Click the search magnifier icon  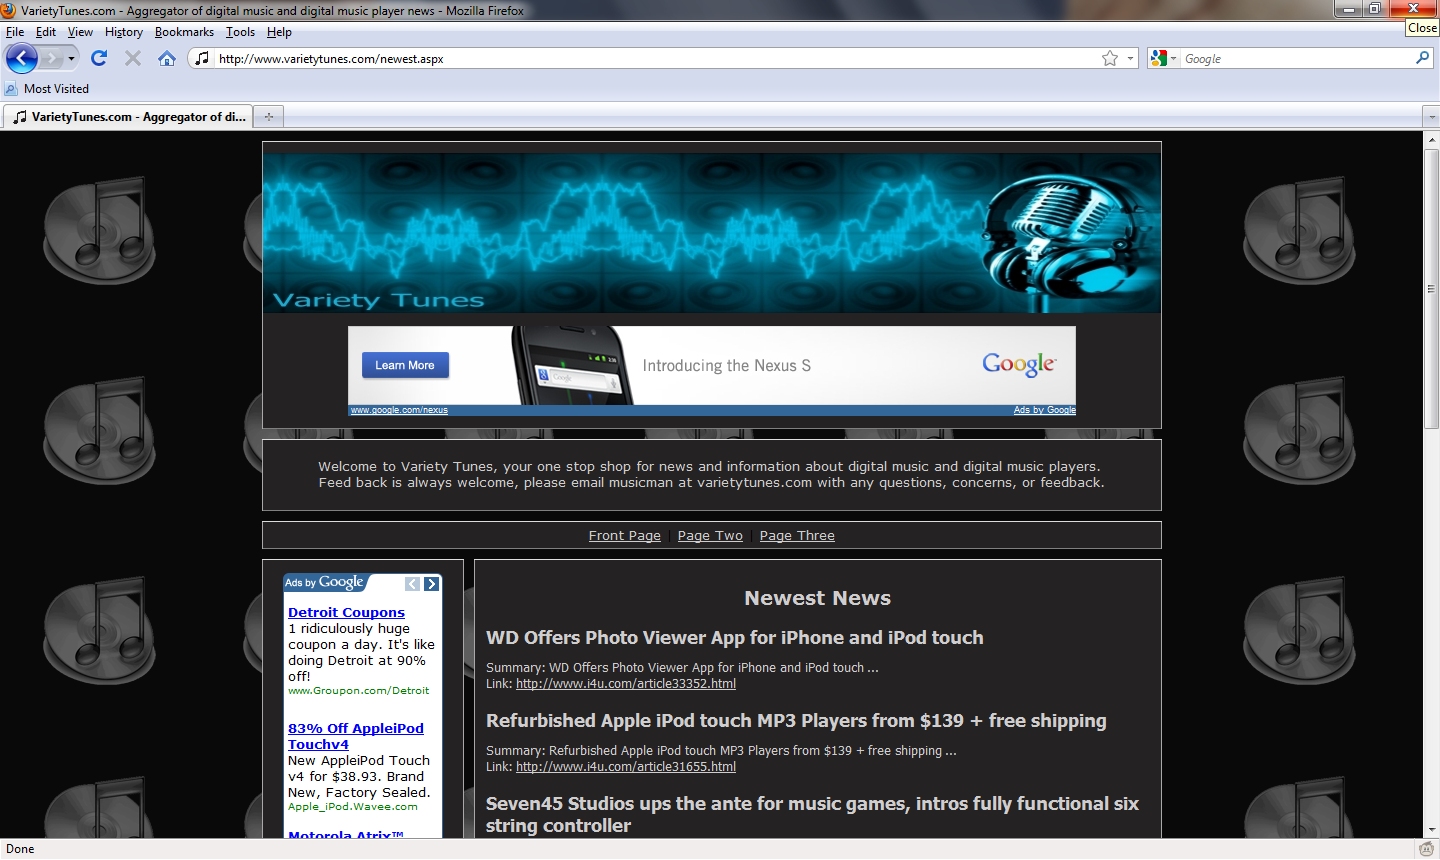coord(1422,59)
